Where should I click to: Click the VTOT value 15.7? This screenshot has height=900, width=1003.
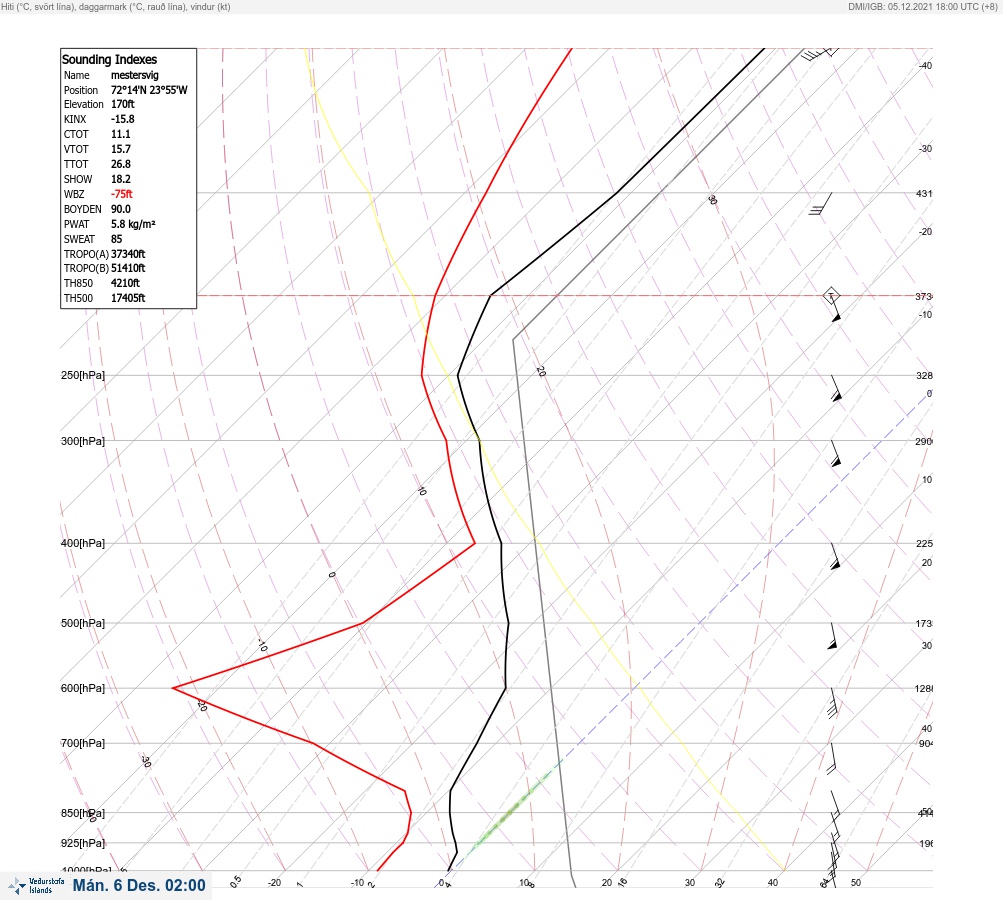[121, 149]
